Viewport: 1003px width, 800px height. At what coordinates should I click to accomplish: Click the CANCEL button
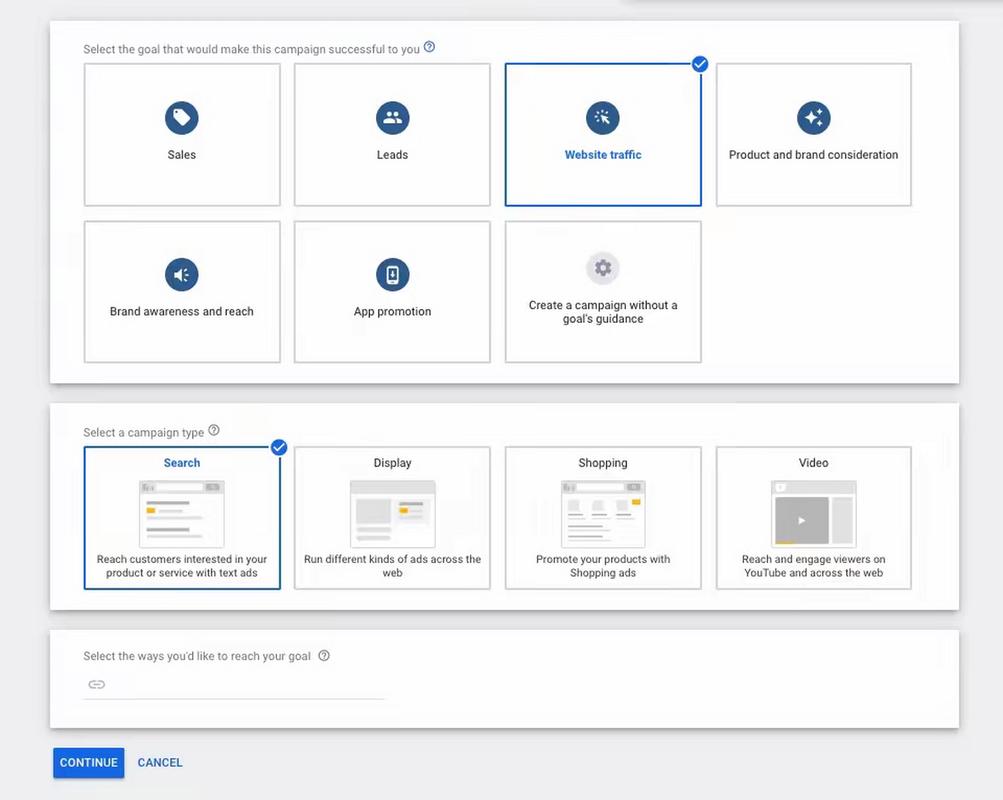(160, 763)
